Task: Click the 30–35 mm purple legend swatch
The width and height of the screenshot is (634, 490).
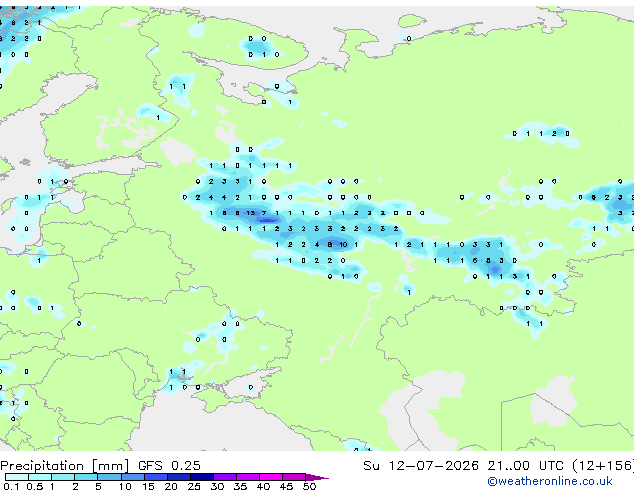Action: click(225, 477)
